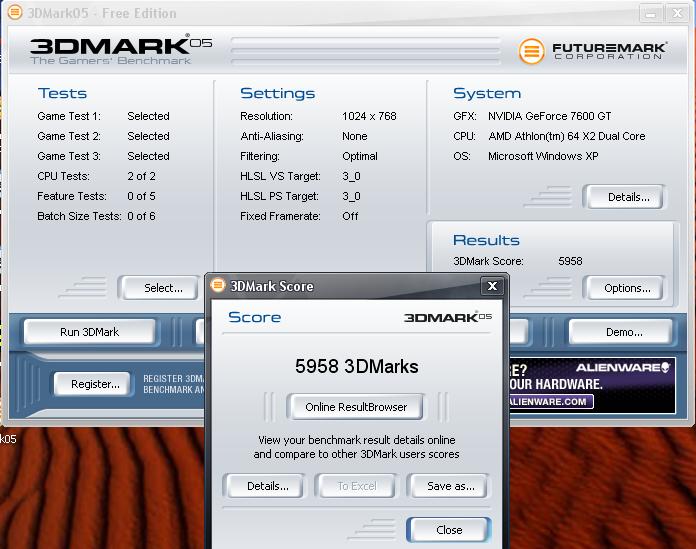
Task: Click the 'Results' section heading
Action: [486, 240]
